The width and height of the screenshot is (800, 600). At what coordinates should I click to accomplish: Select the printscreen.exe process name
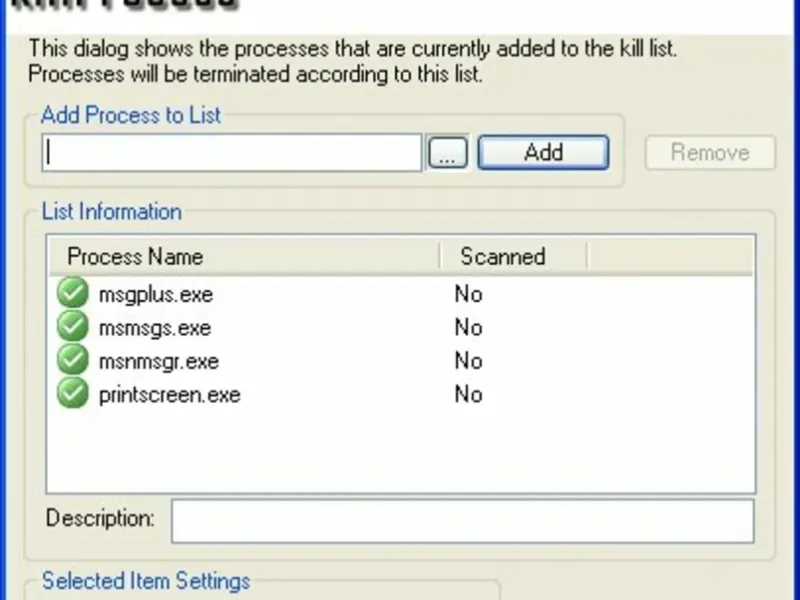[x=169, y=395]
